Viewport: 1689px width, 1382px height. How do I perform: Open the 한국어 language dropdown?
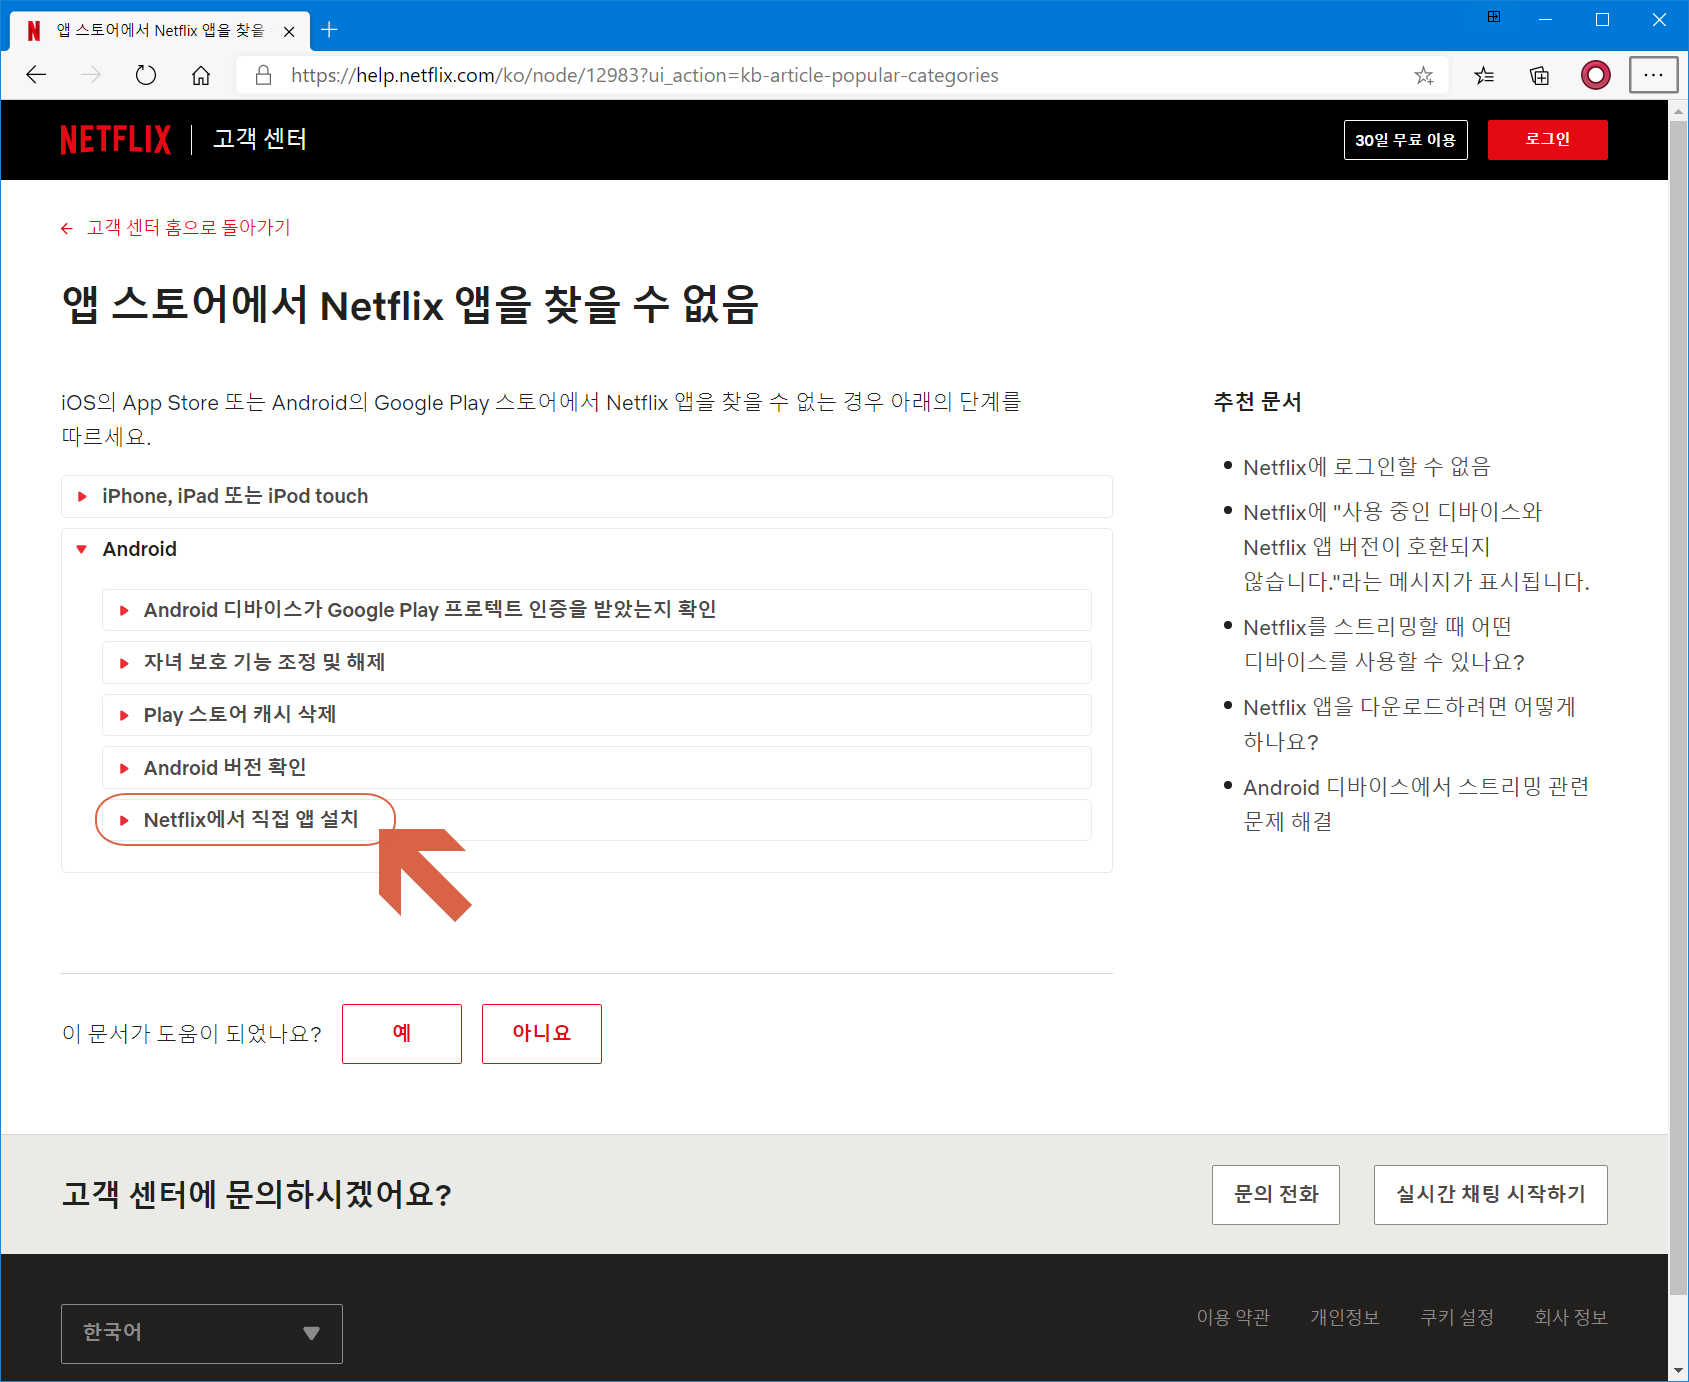202,1334
